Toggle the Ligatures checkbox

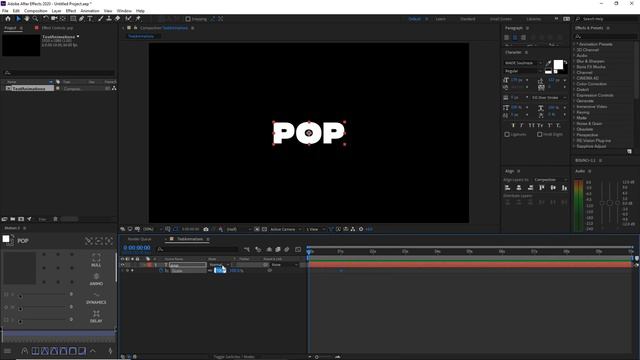pyautogui.click(x=507, y=134)
